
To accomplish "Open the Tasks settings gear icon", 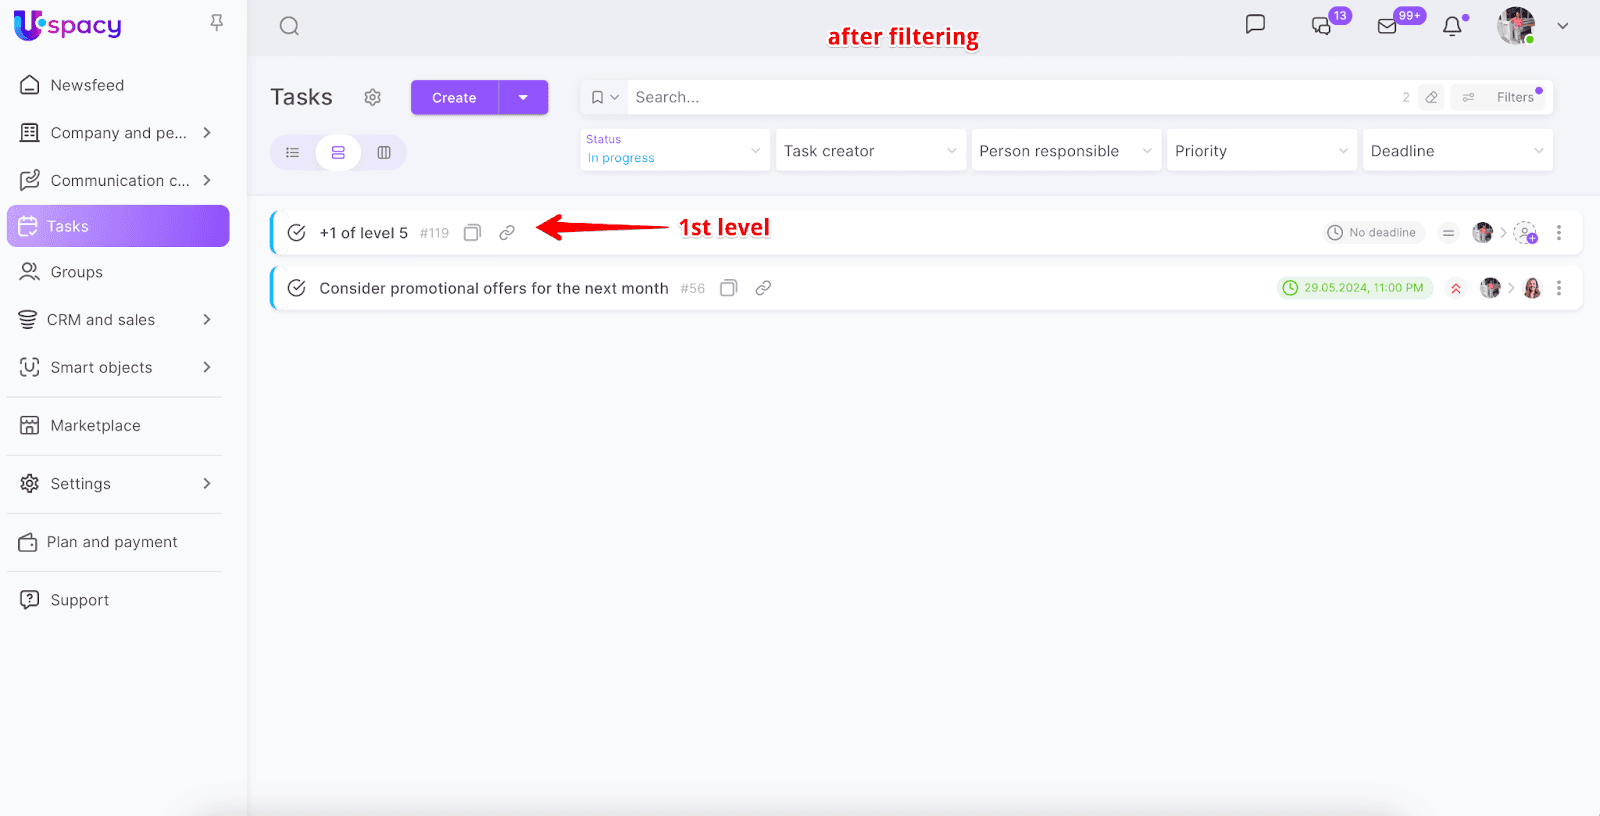I will pos(373,97).
